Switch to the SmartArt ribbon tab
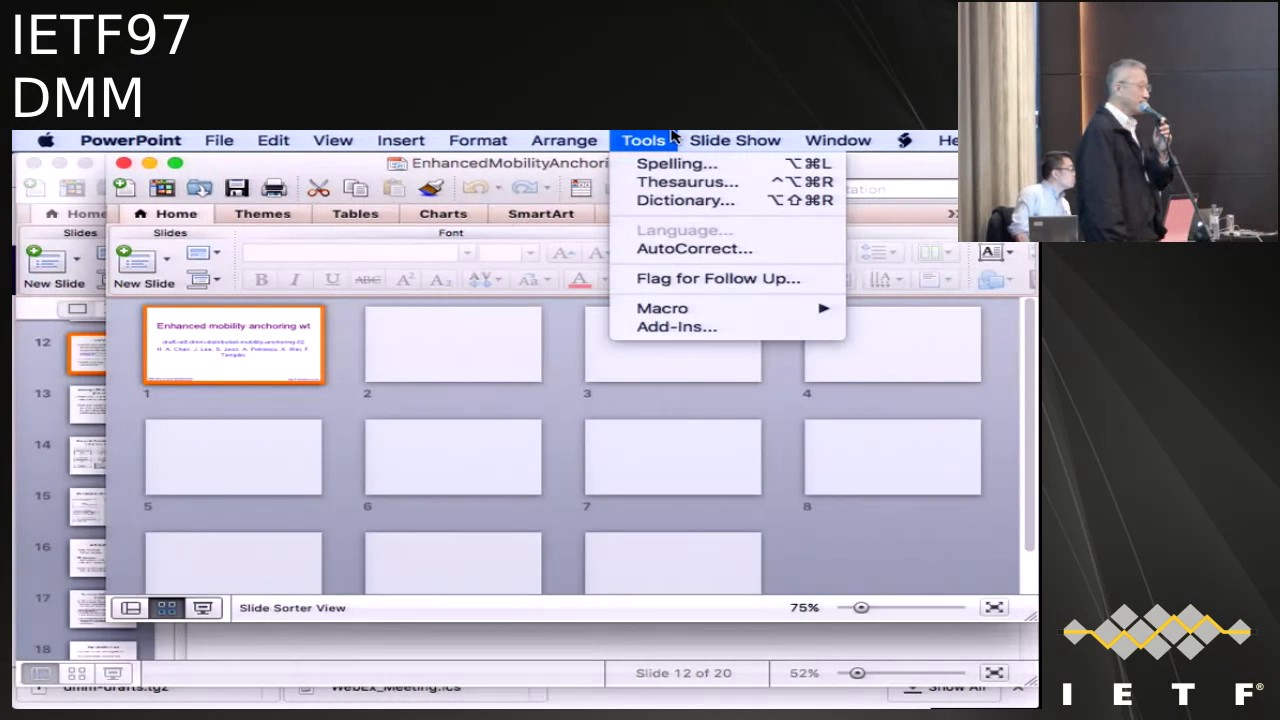 (541, 214)
